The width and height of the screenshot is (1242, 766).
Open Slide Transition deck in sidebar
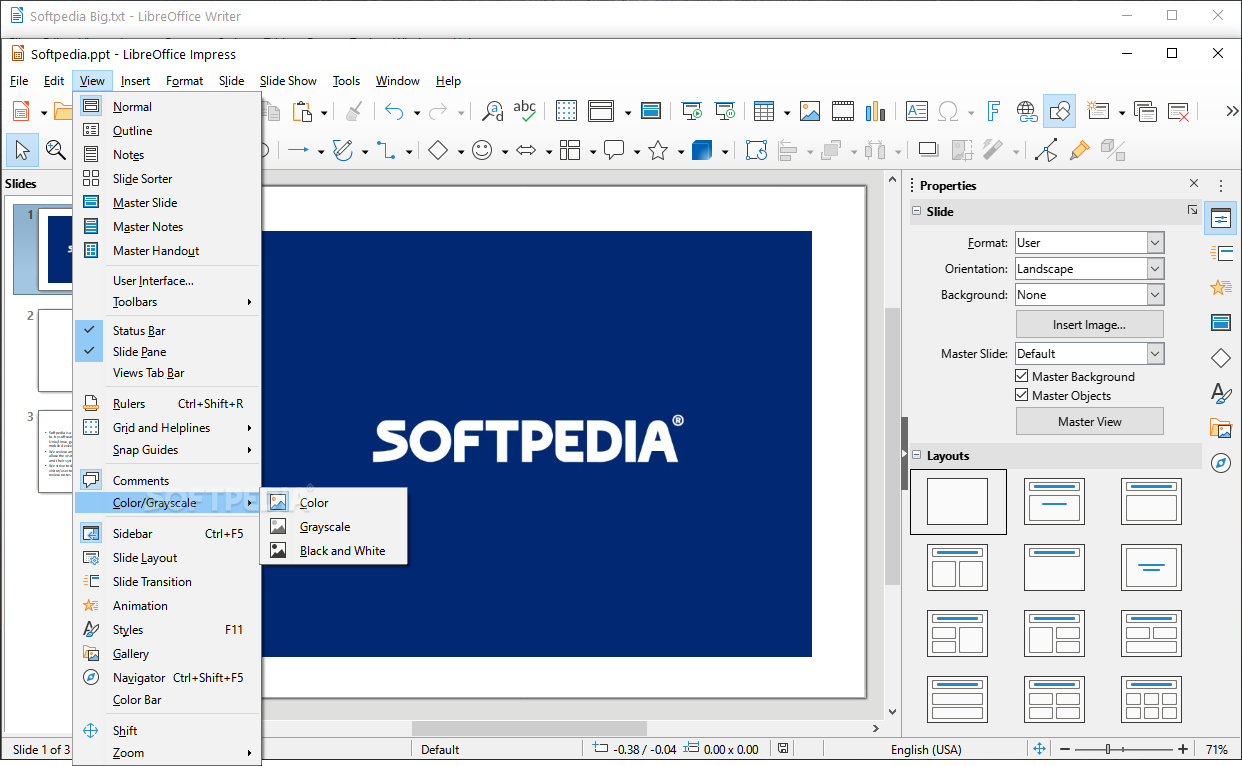pyautogui.click(x=1220, y=254)
